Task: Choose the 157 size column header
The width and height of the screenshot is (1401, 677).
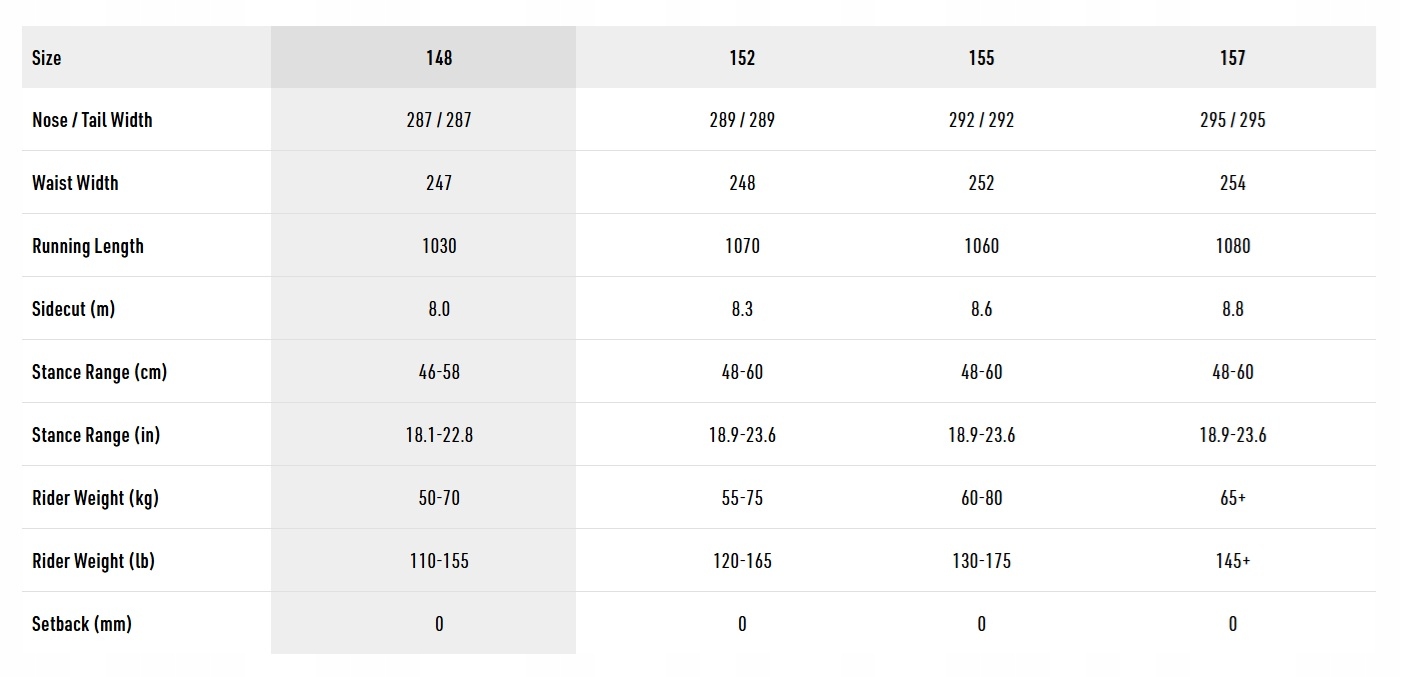Action: (x=1232, y=58)
